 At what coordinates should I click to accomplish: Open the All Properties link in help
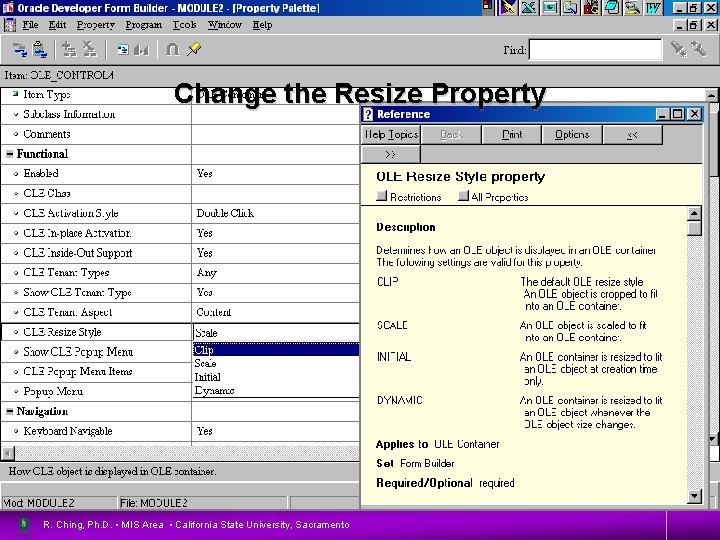coord(493,197)
